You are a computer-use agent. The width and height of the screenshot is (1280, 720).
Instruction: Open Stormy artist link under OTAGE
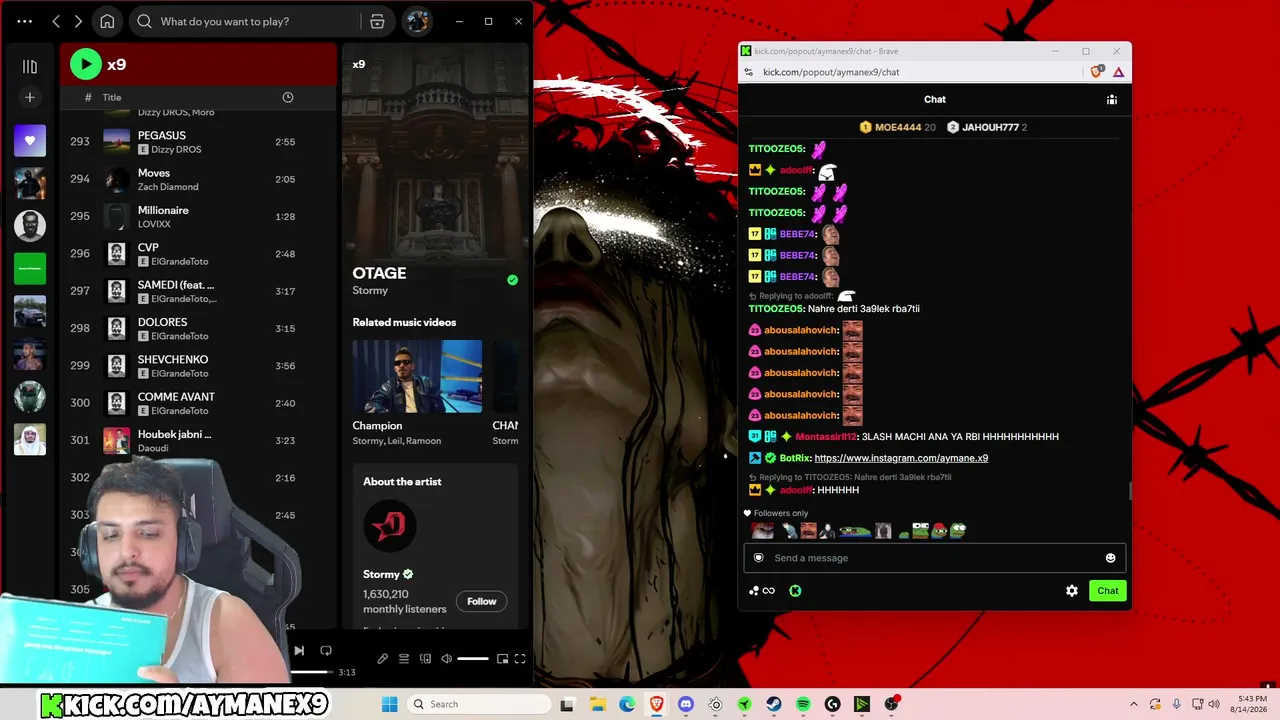tap(370, 290)
